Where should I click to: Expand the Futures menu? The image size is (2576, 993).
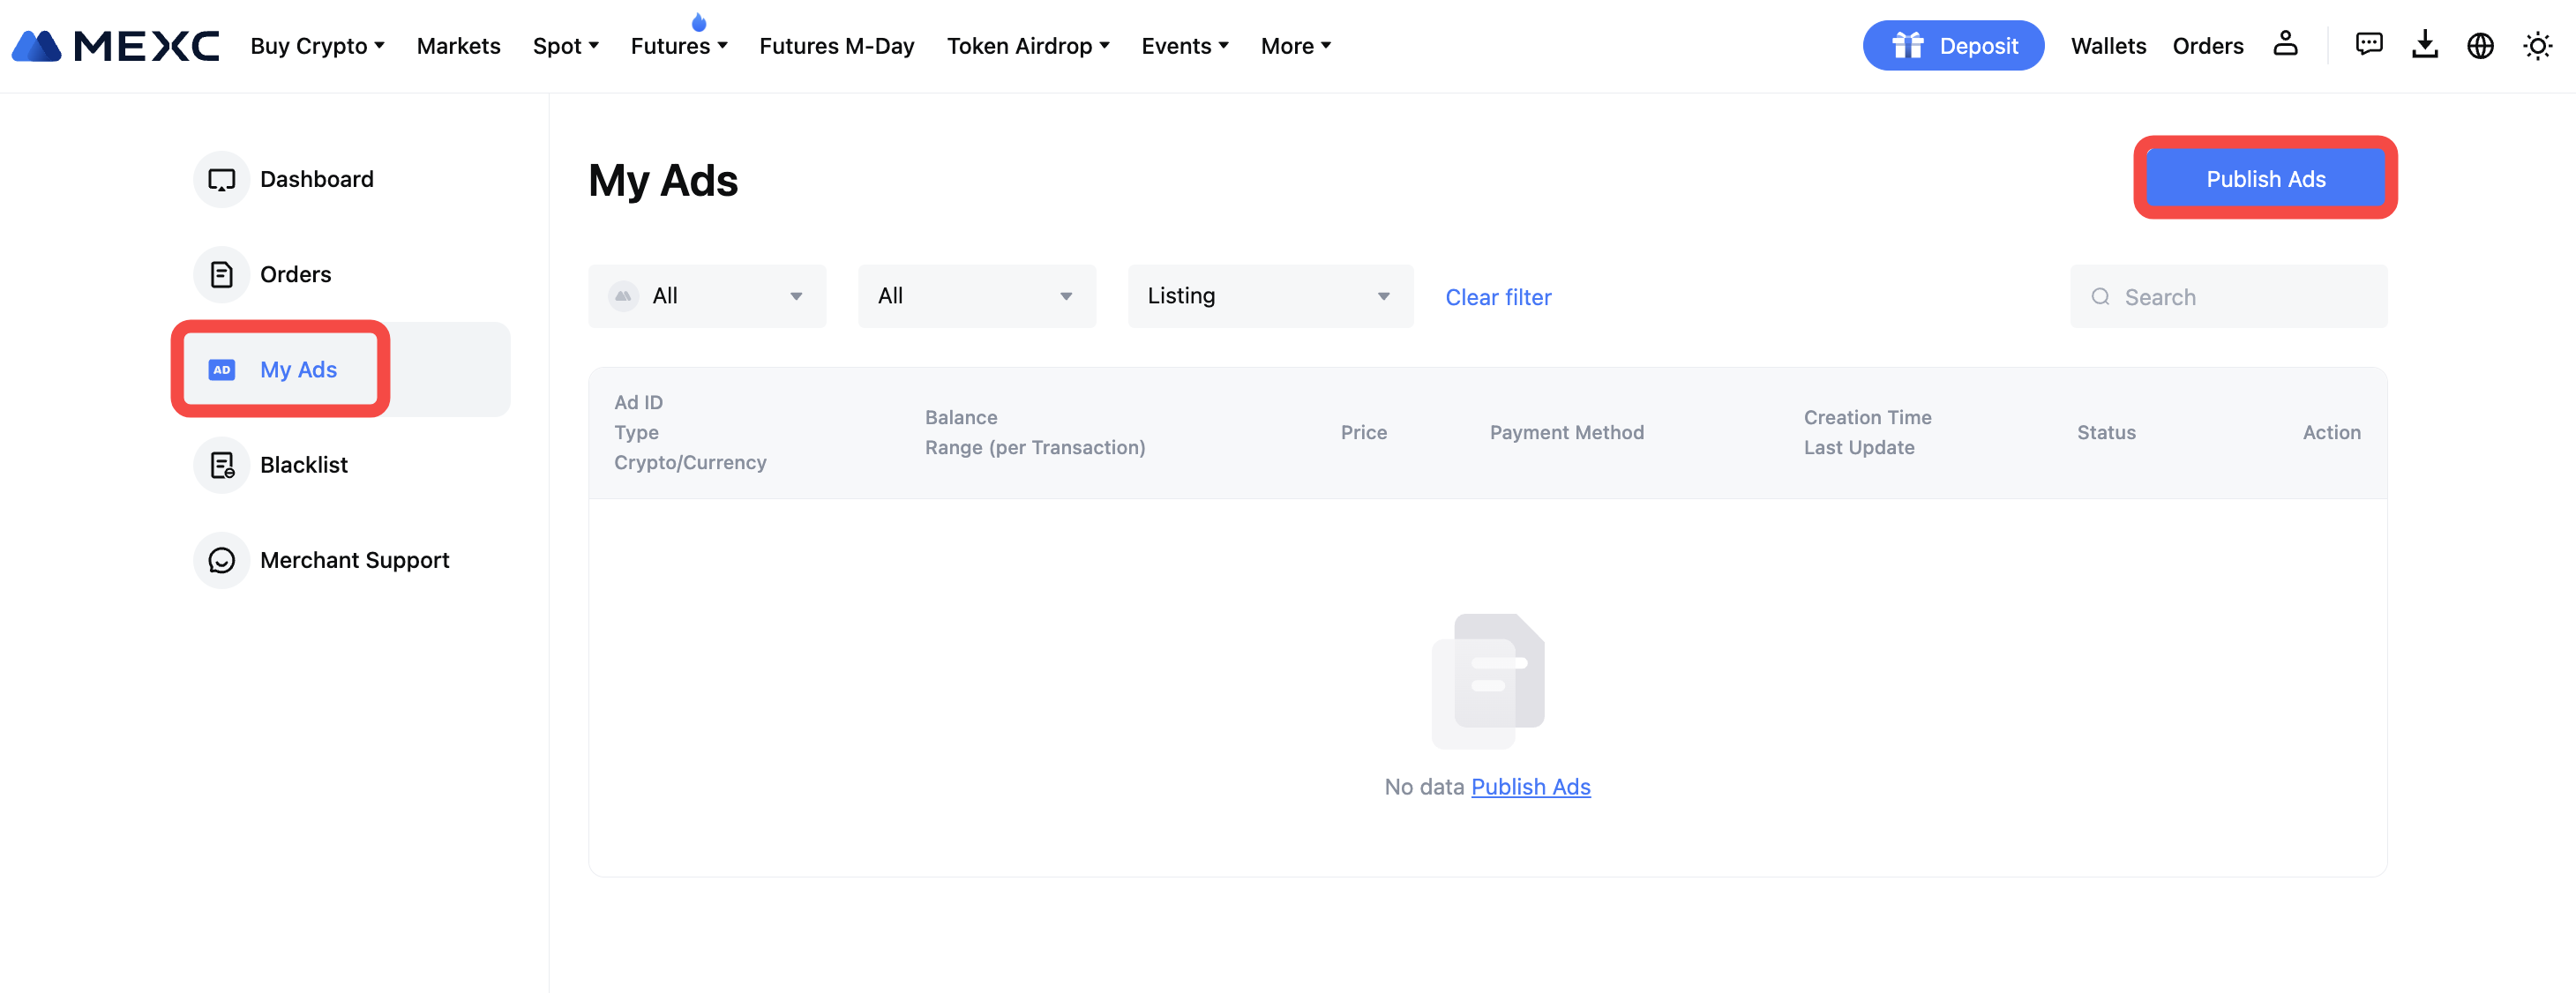pyautogui.click(x=678, y=46)
